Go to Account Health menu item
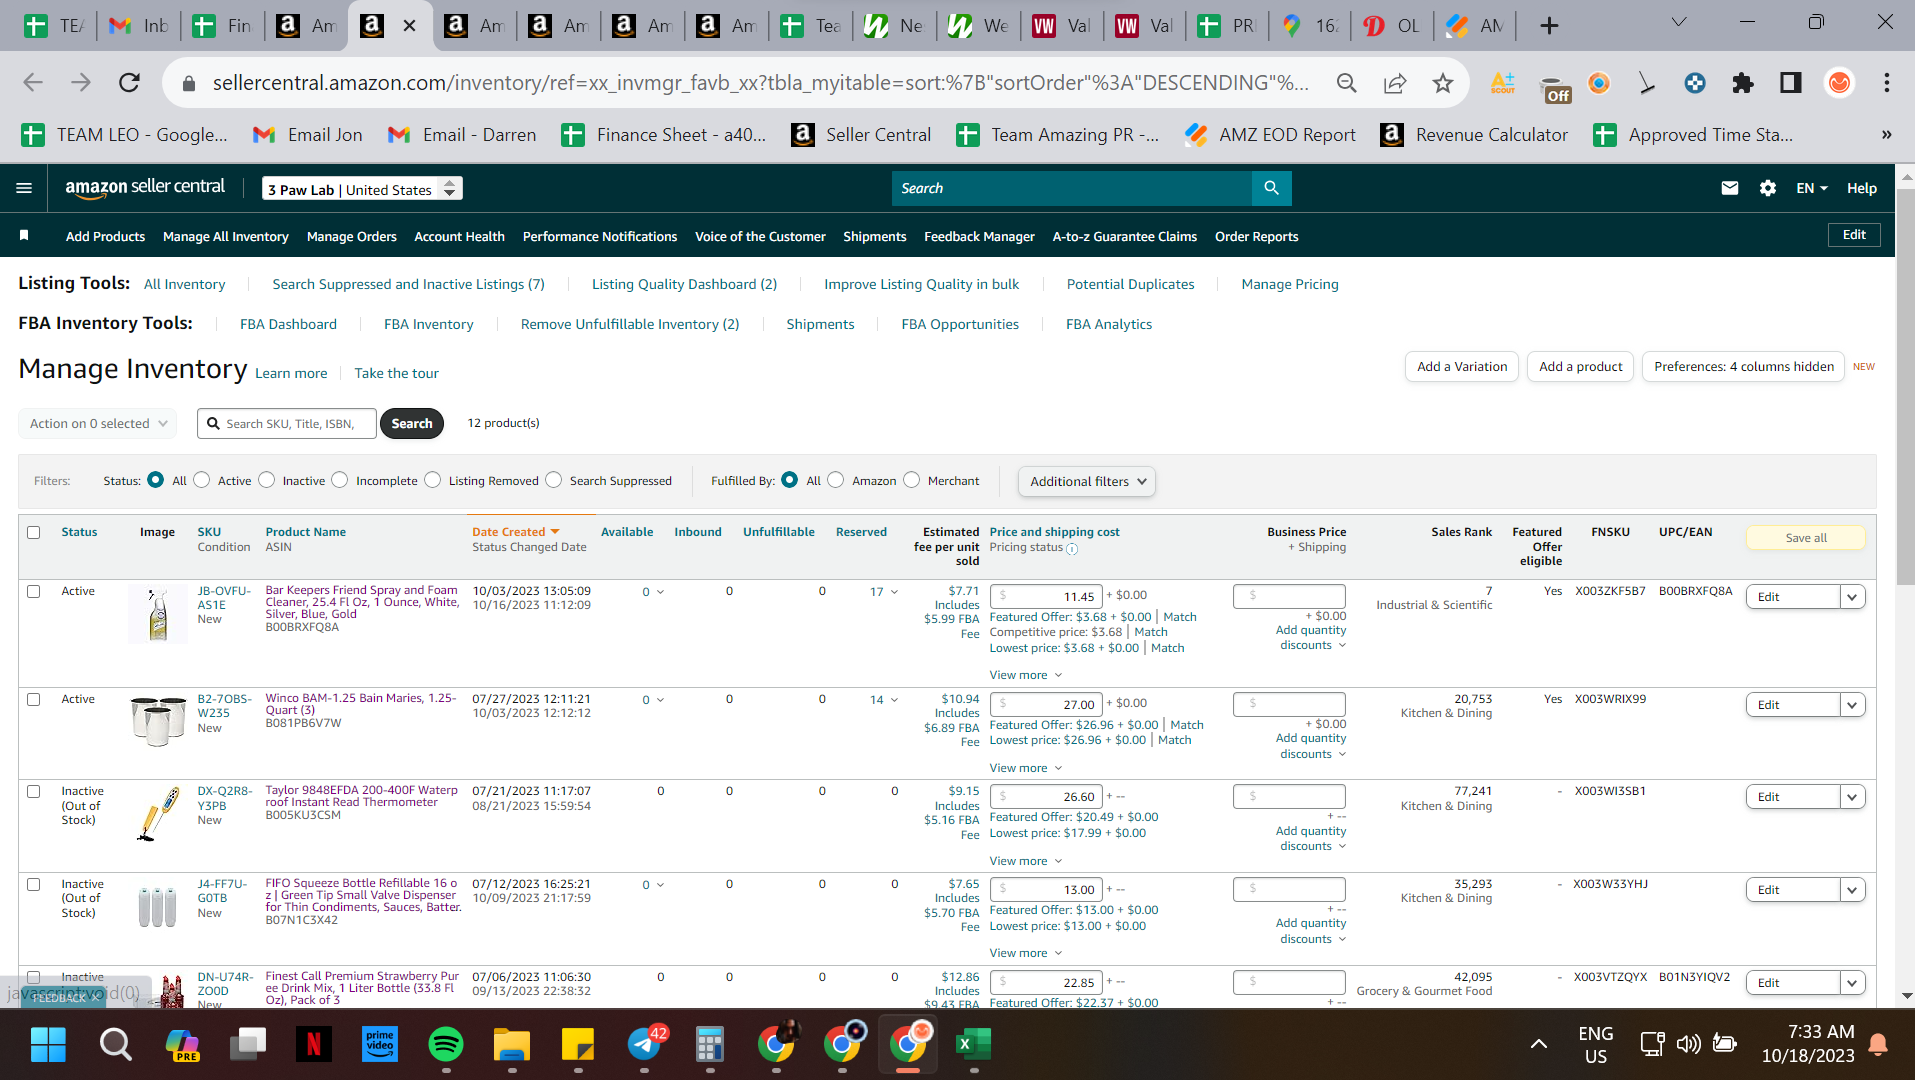 (x=459, y=236)
